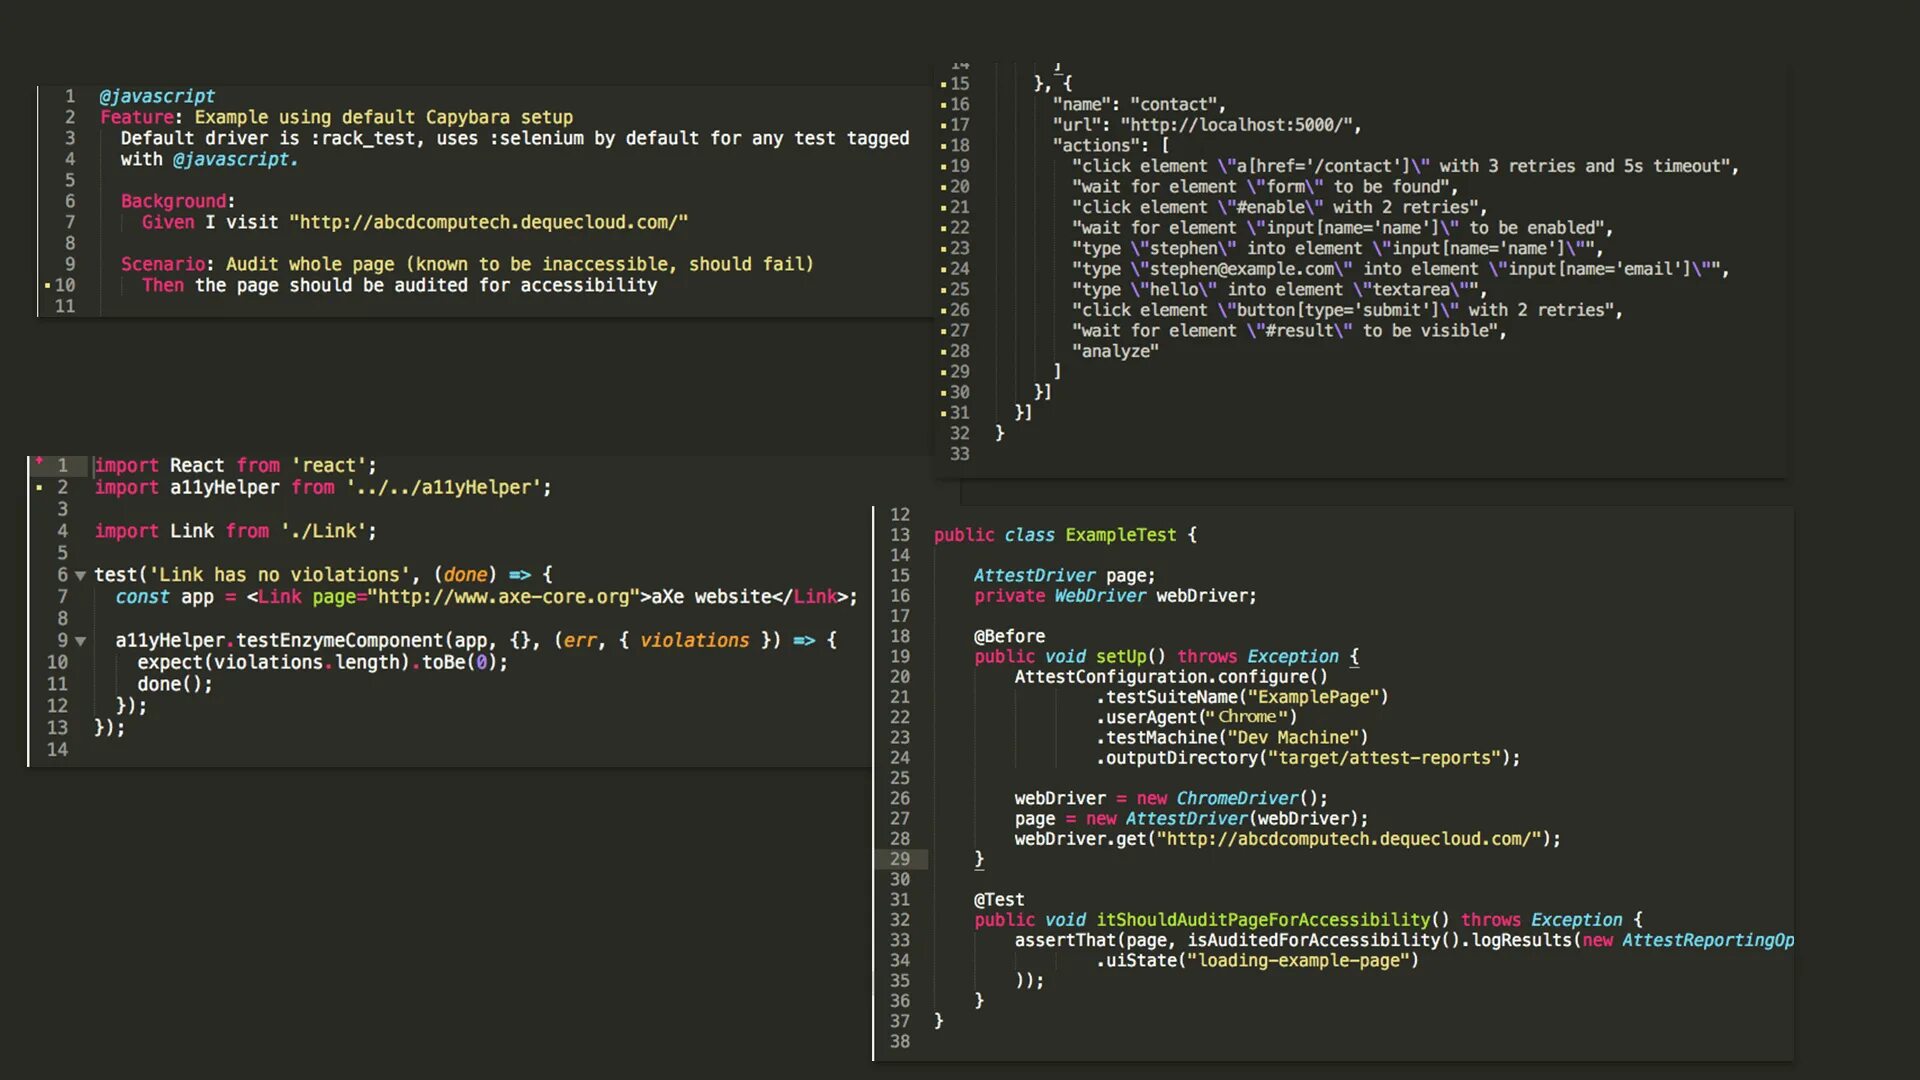Click the gutter dot beside line 24 in the JSON panel
Screen dimensions: 1920x1080
[x=943, y=270]
